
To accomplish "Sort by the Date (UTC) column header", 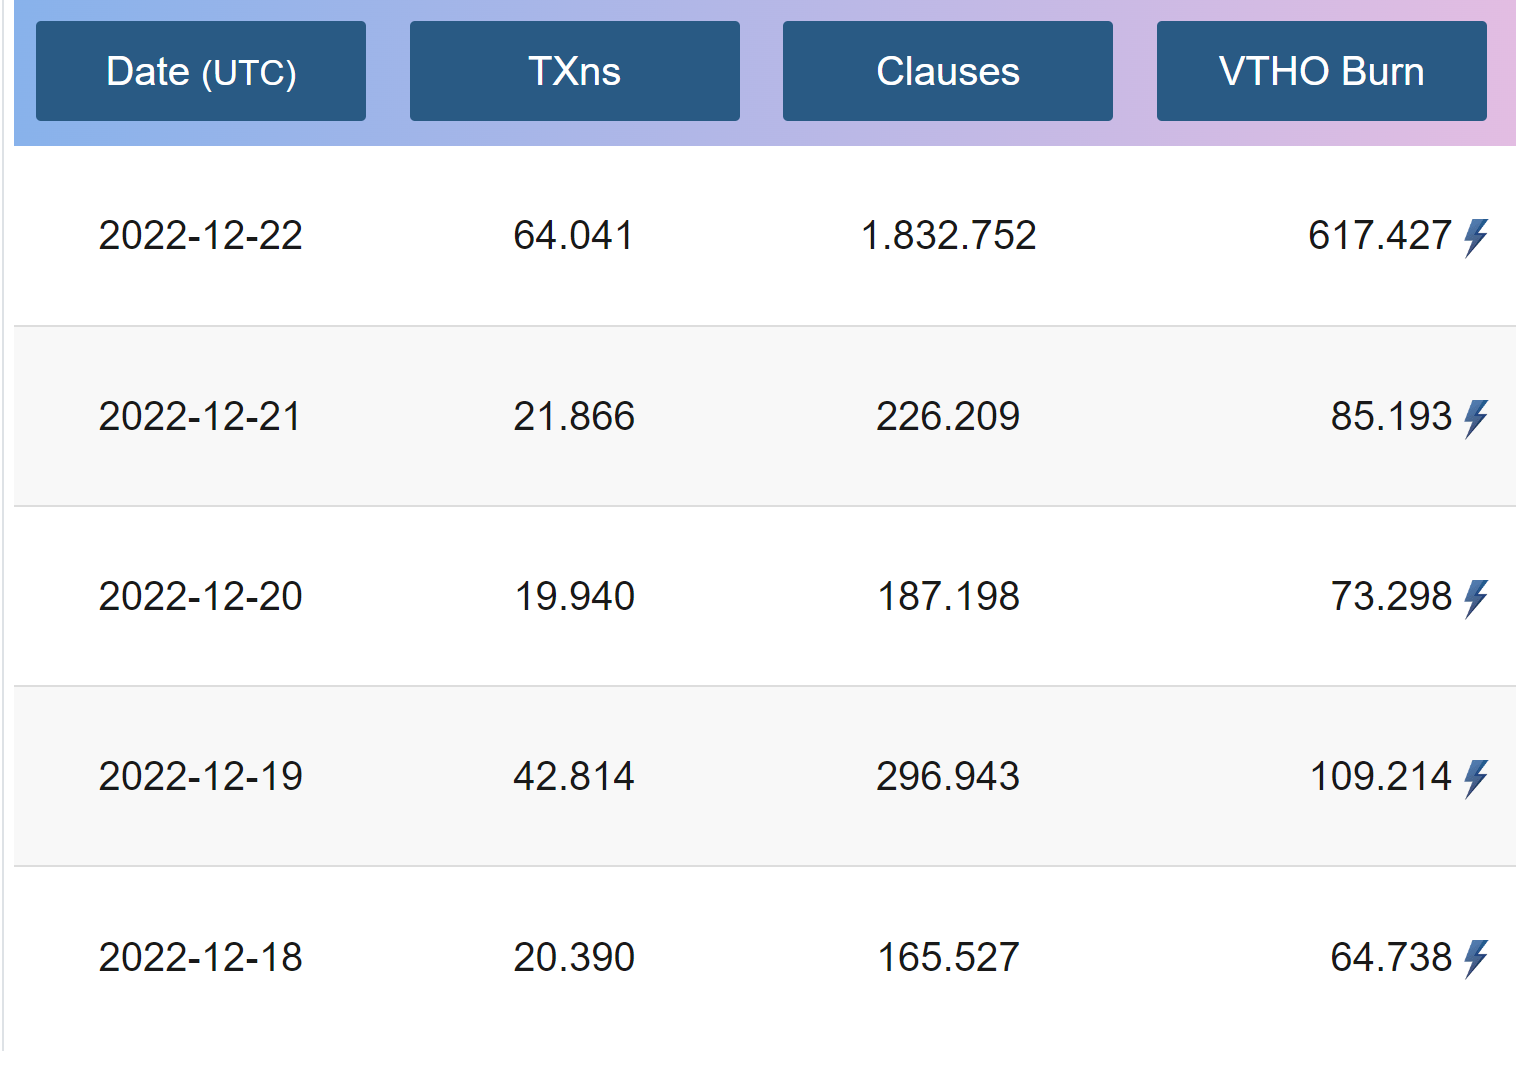I will (x=201, y=72).
